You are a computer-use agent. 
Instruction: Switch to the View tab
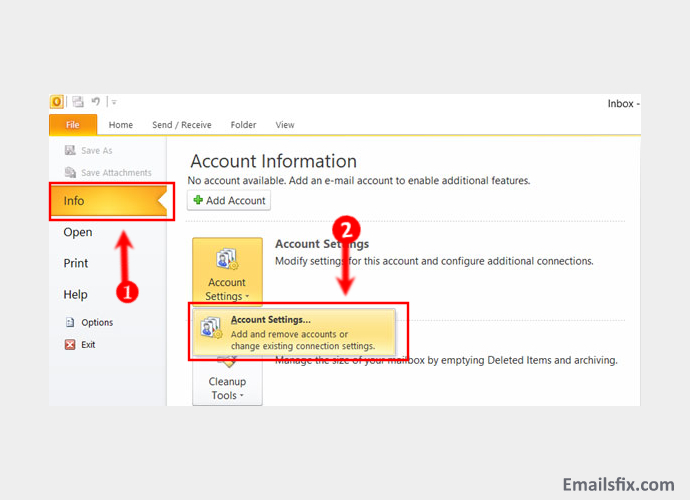pos(285,125)
